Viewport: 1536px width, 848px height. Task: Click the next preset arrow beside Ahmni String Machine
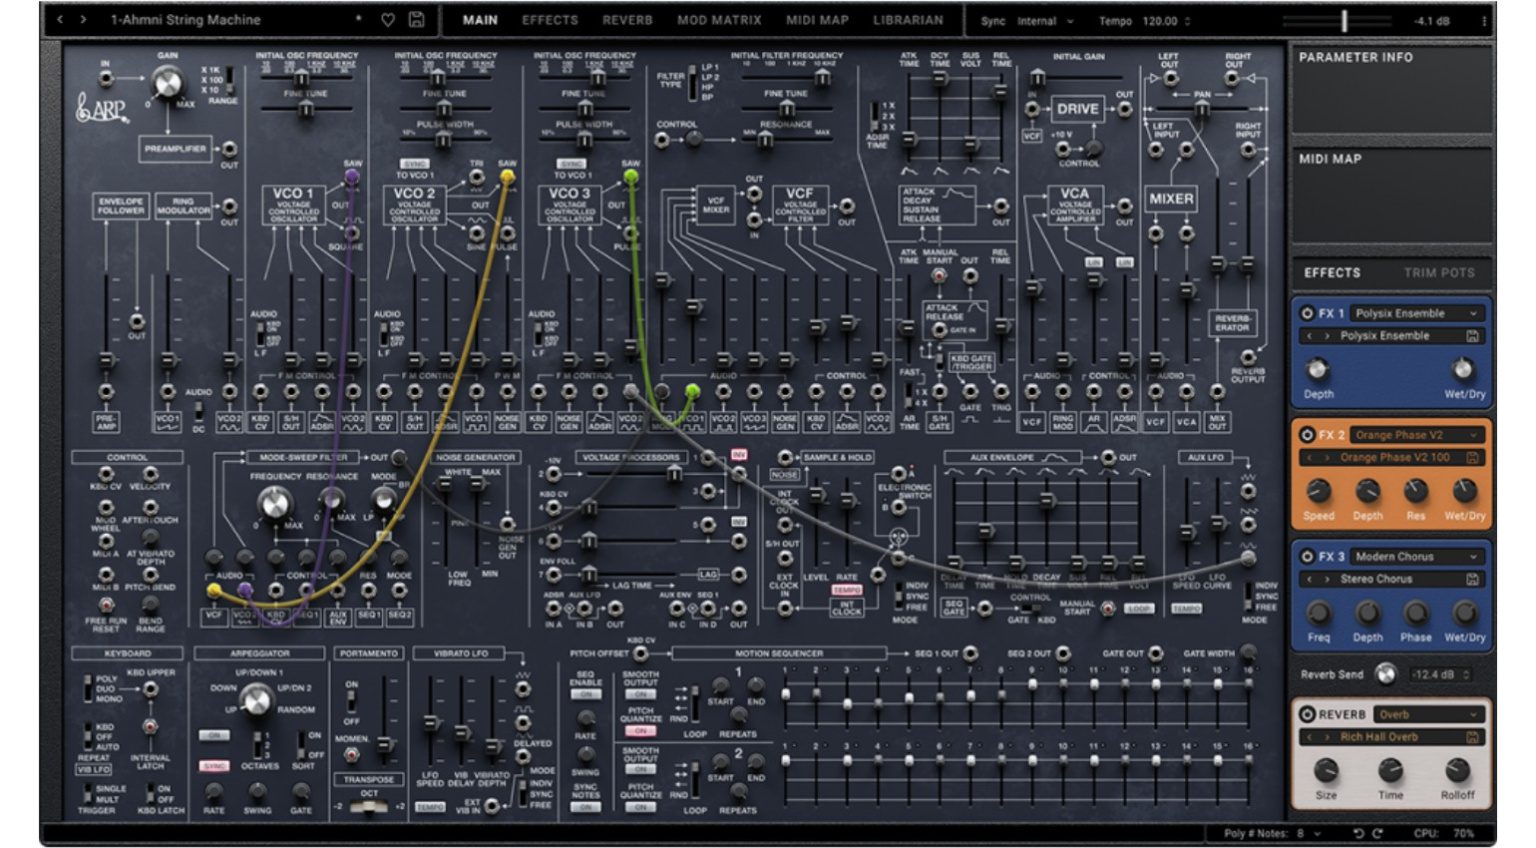83,19
